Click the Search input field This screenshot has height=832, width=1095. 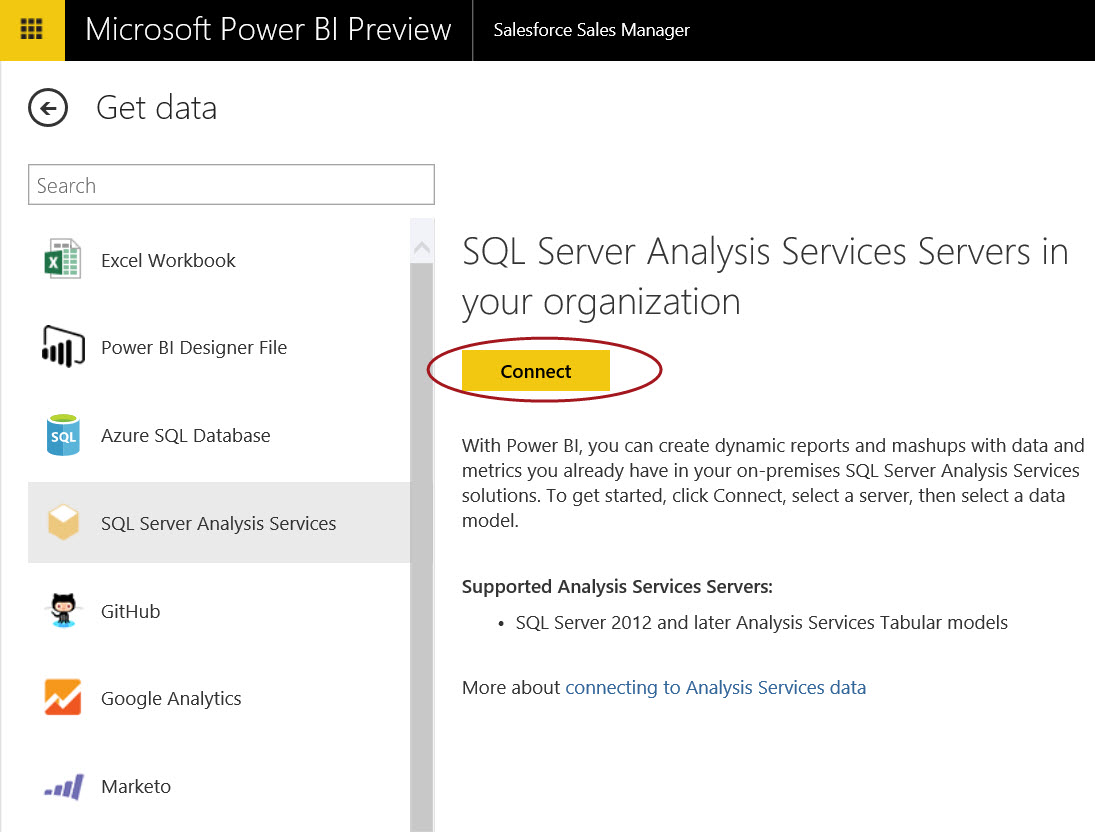(x=231, y=185)
